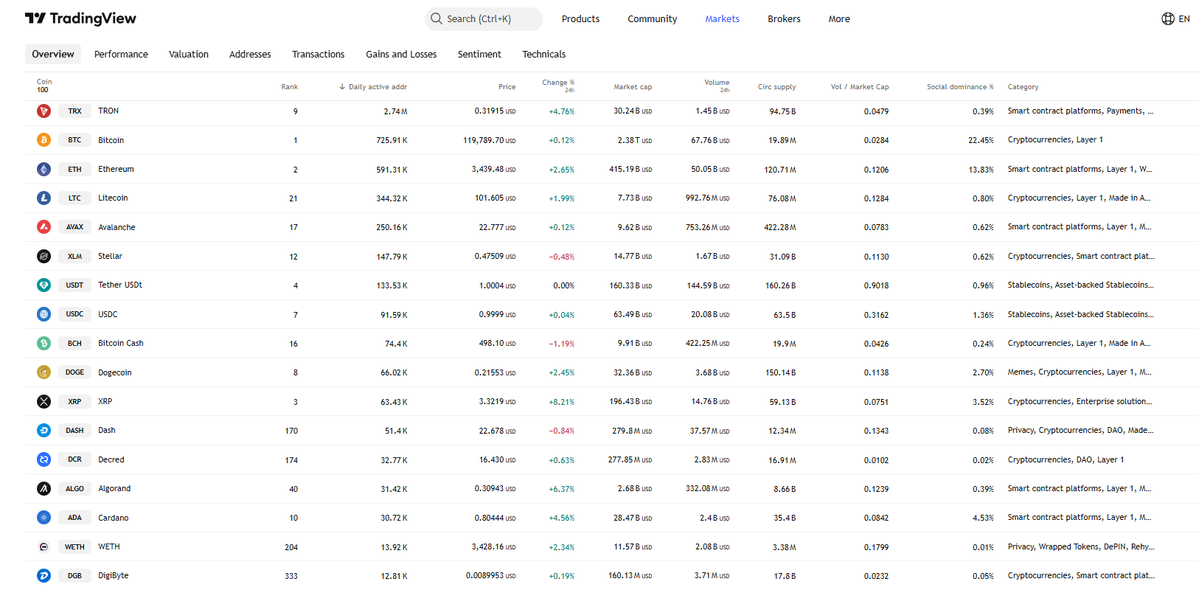Click the Cardano coin icon

point(44,517)
